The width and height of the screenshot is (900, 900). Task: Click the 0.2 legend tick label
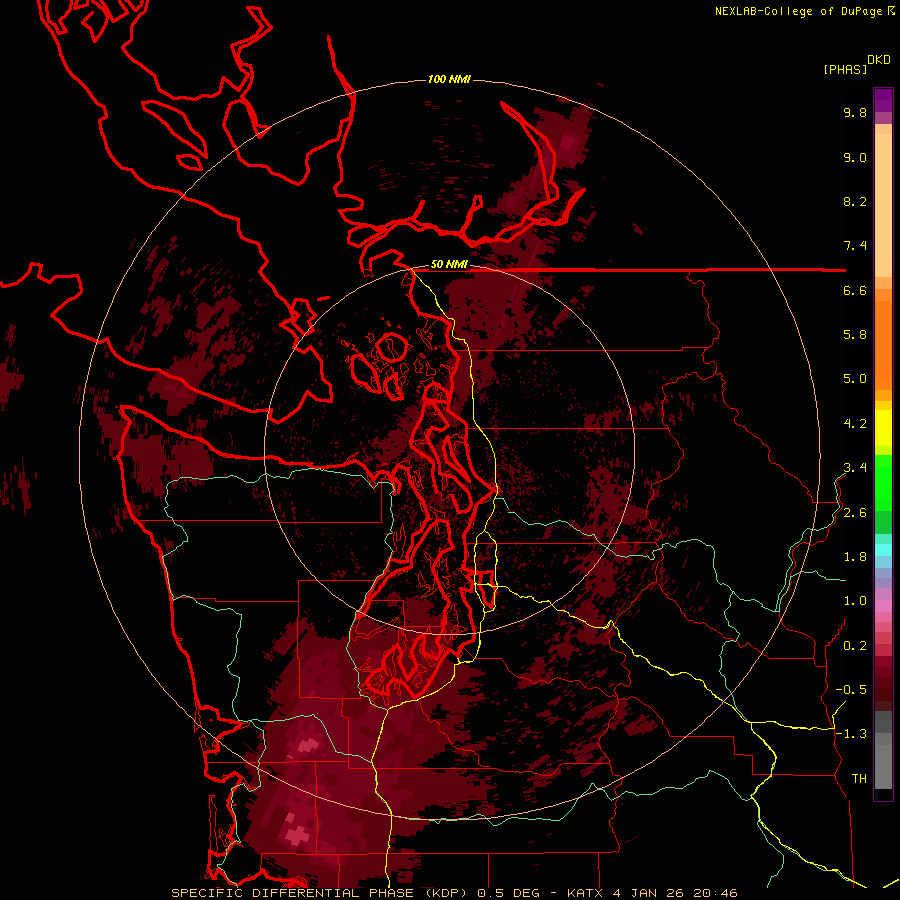pyautogui.click(x=855, y=646)
